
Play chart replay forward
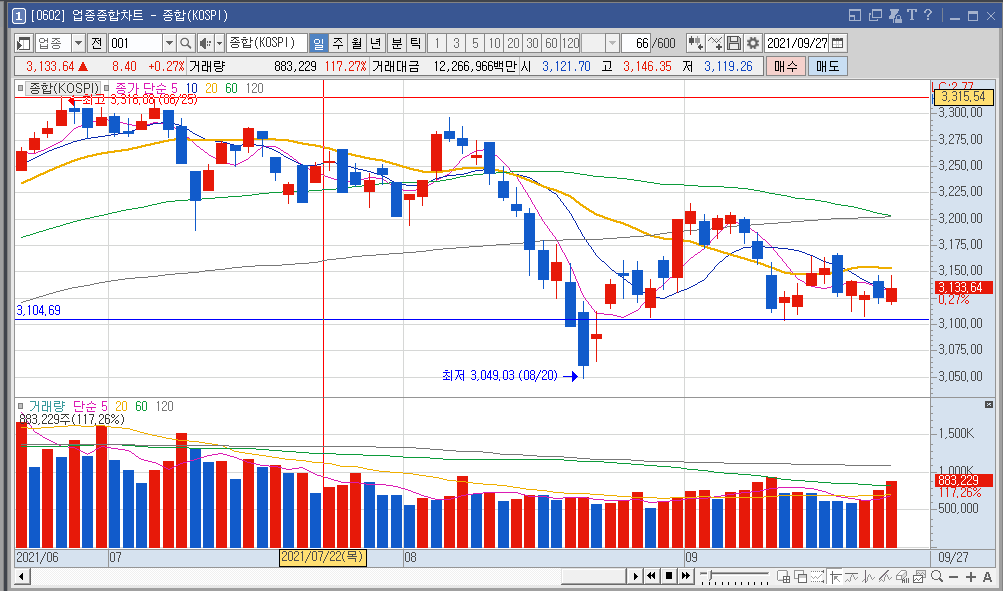(635, 576)
